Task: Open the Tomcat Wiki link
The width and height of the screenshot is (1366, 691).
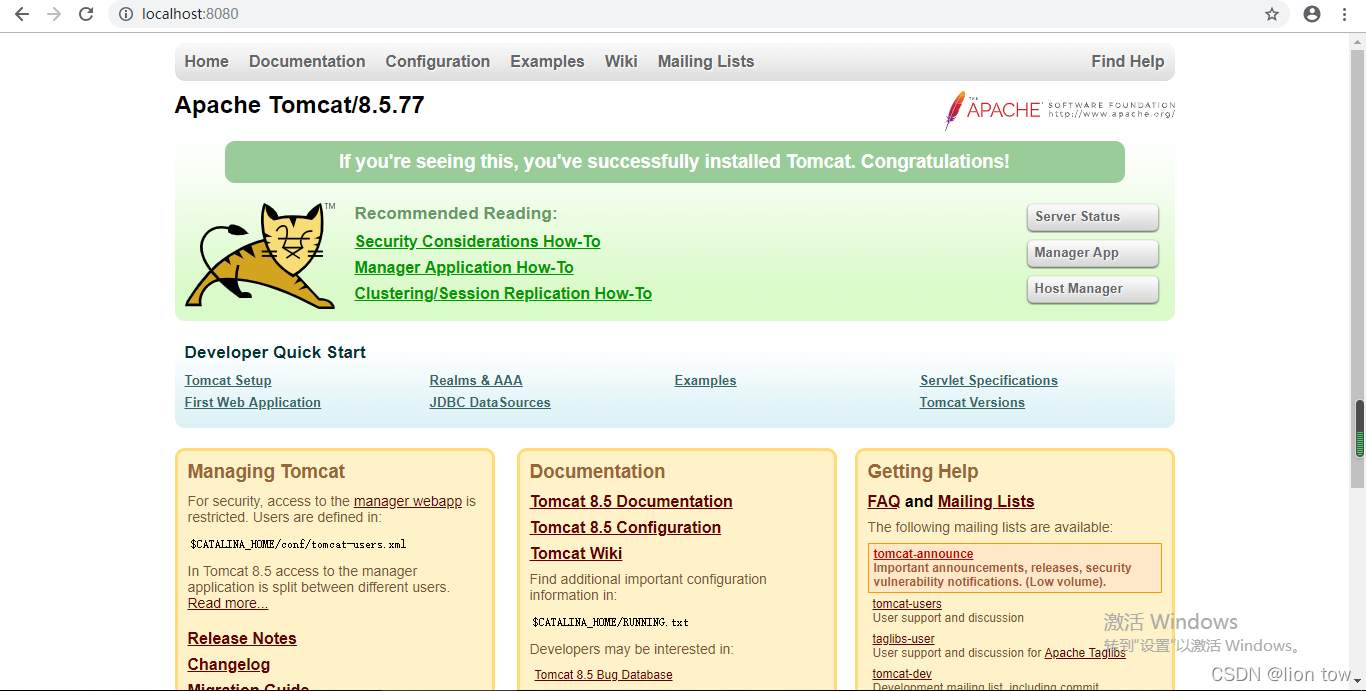Action: (576, 553)
